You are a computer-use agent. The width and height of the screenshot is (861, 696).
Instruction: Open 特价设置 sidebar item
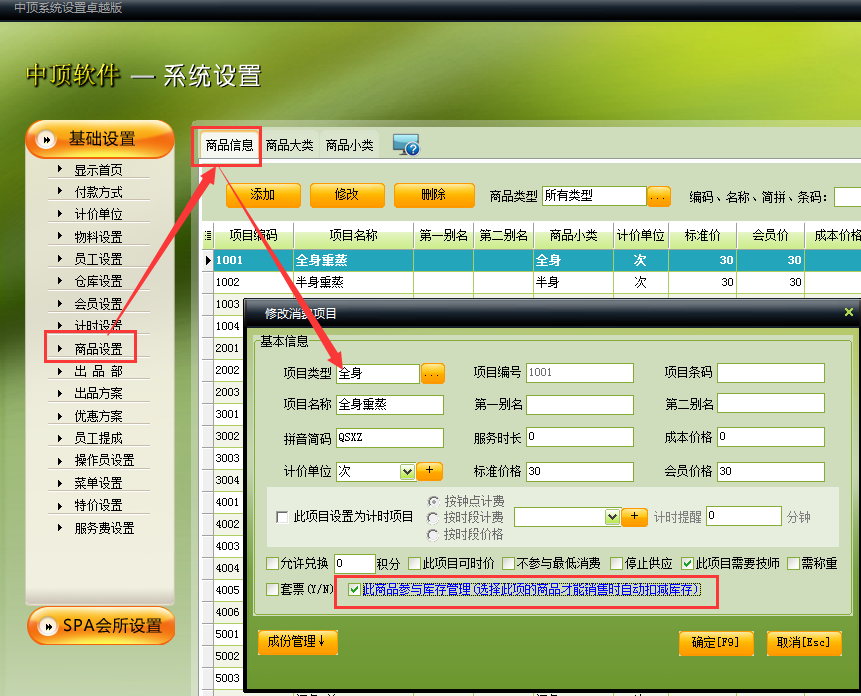pos(98,505)
